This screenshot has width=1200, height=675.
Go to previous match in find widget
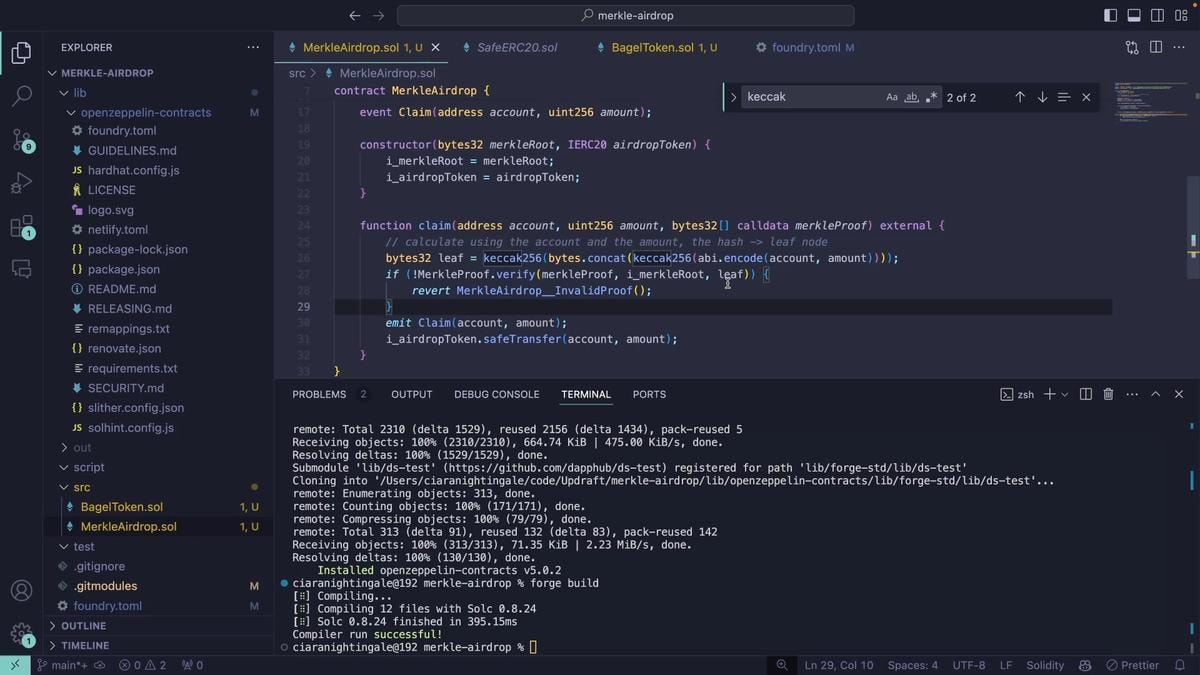point(1020,97)
